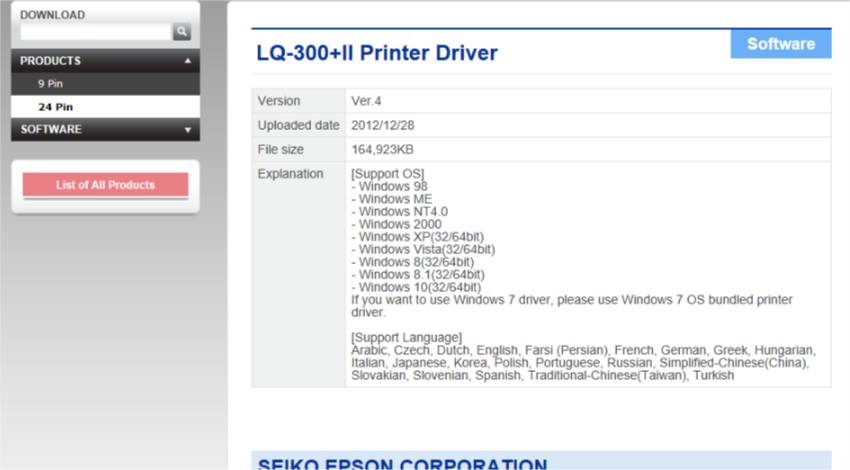
Task: Click the Ver.4 version value
Action: tap(366, 101)
